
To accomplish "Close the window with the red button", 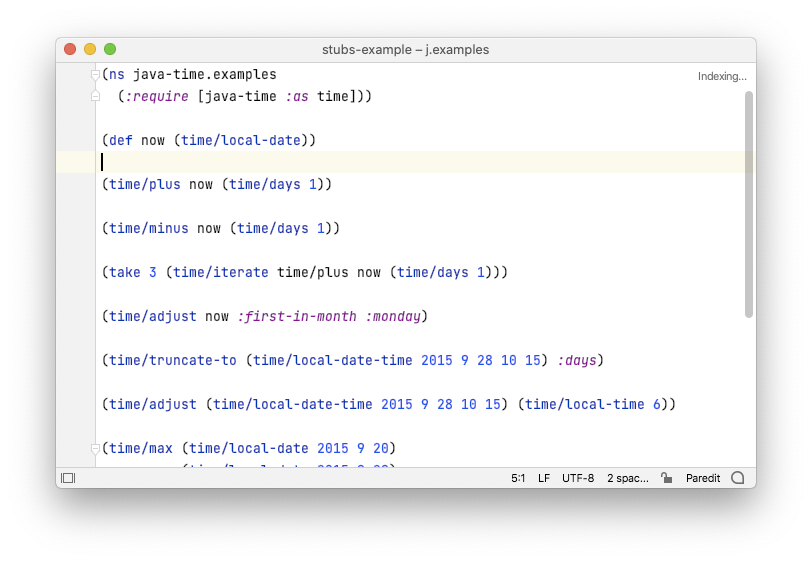I will (70, 50).
